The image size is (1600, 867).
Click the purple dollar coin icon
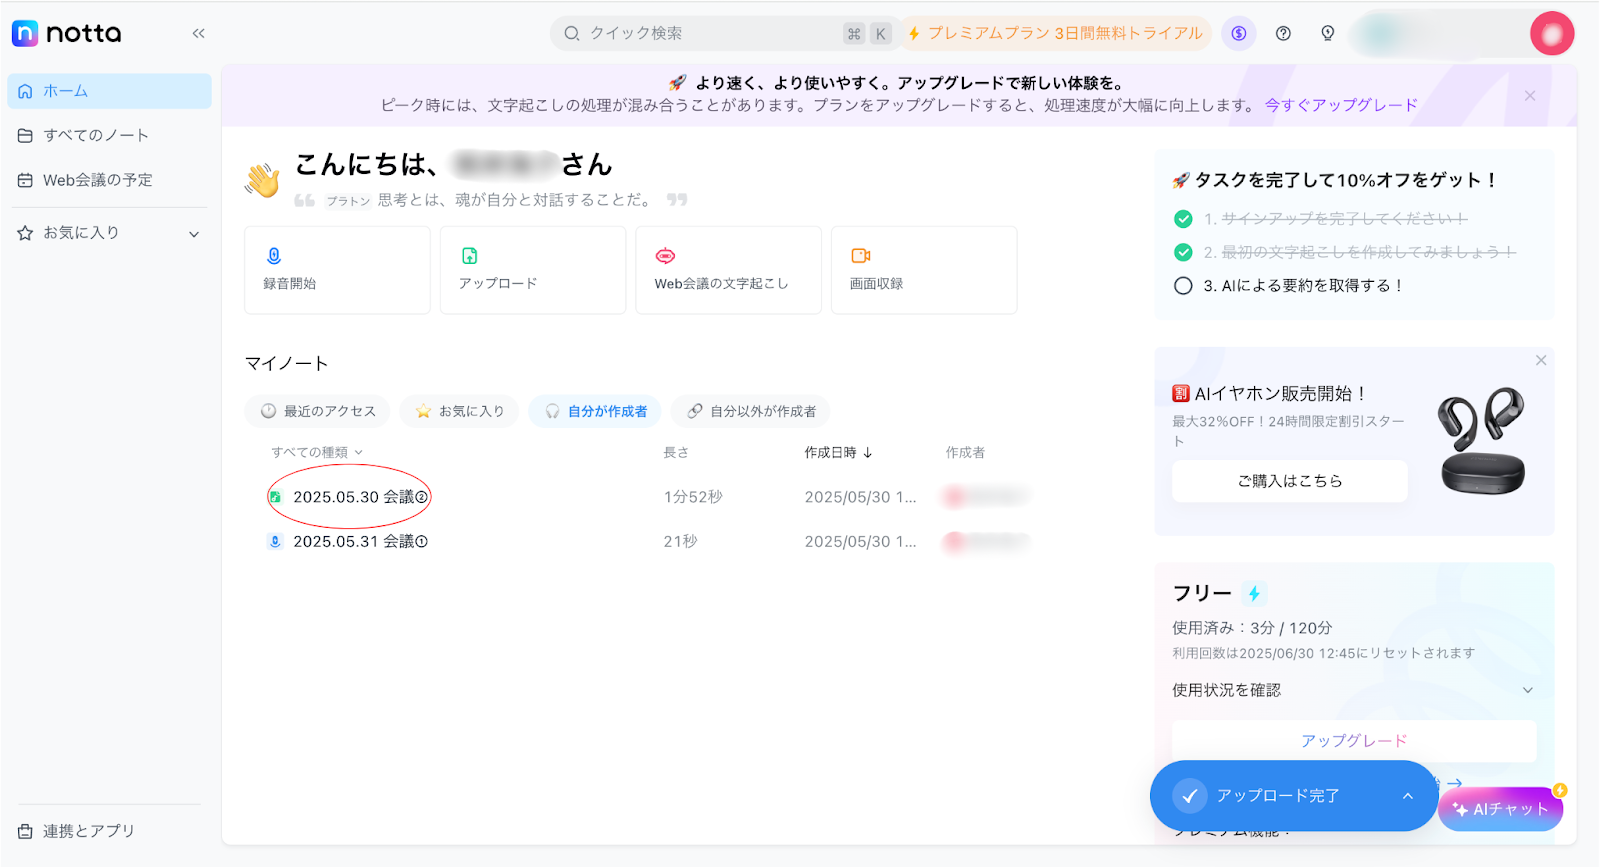[x=1239, y=33]
